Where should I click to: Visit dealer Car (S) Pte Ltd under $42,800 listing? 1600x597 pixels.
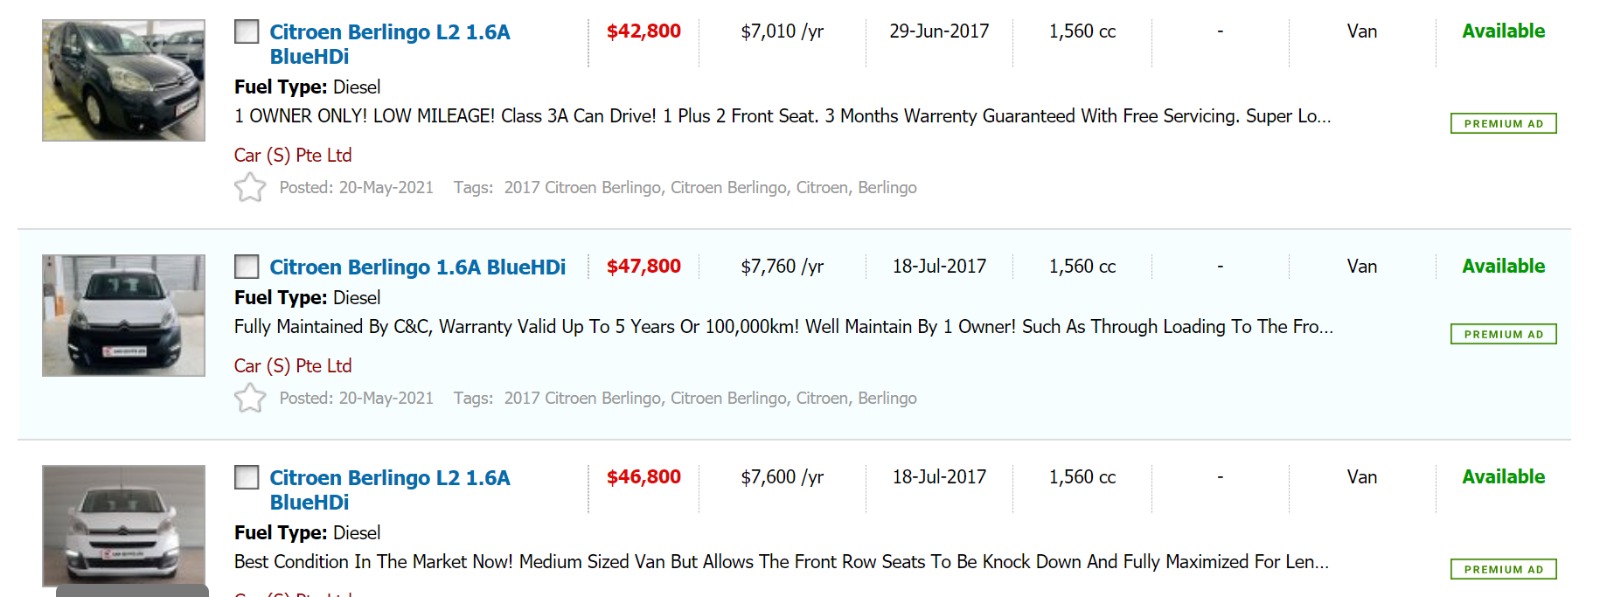[293, 155]
